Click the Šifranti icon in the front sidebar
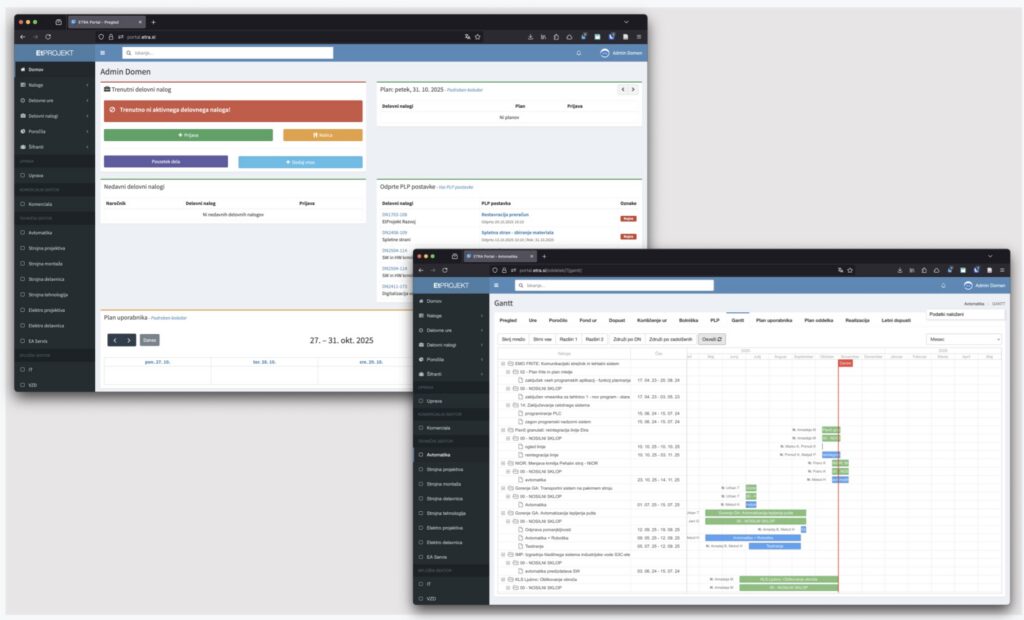Image resolution: width=1024 pixels, height=620 pixels. point(421,373)
